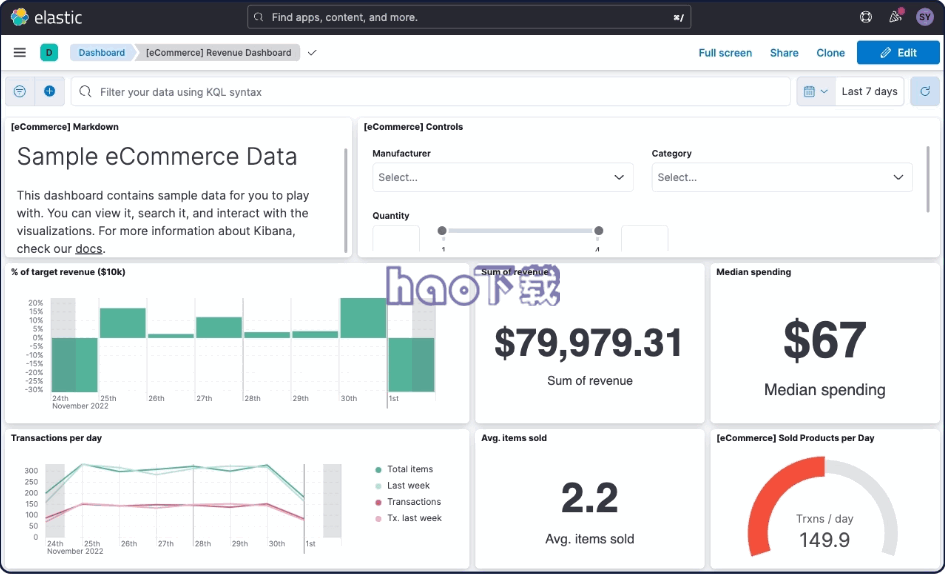
Task: Click the Dashboard breadcrumb
Action: coord(102,53)
